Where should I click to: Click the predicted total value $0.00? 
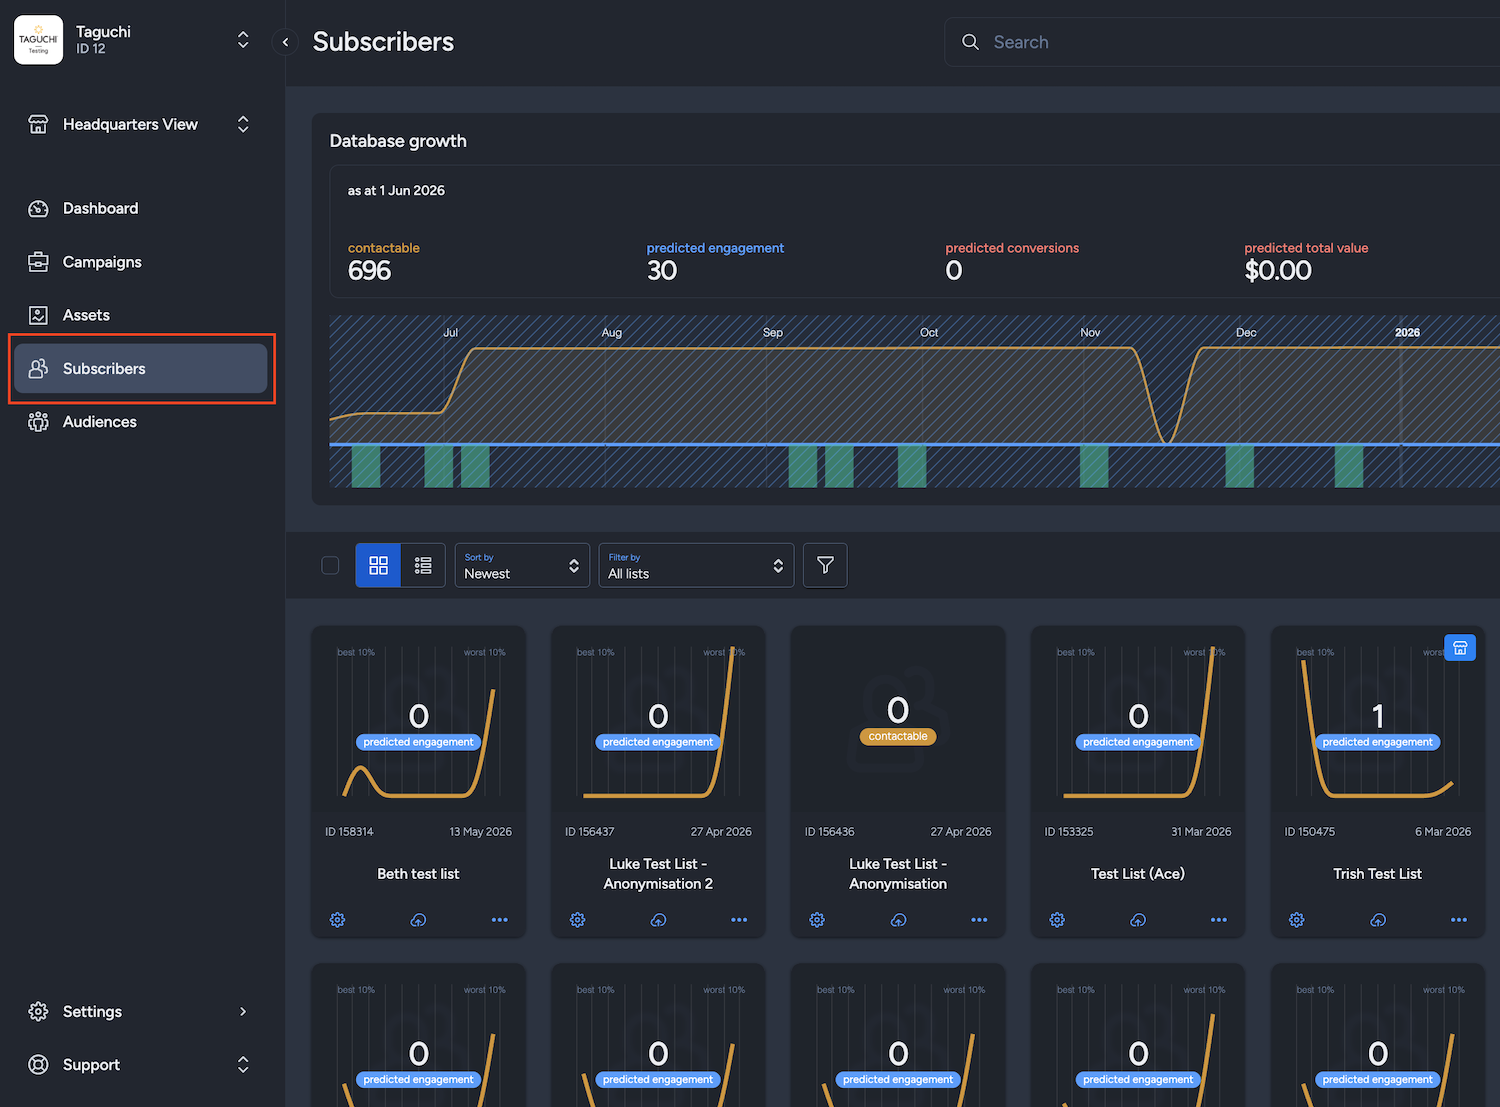[x=1278, y=271]
